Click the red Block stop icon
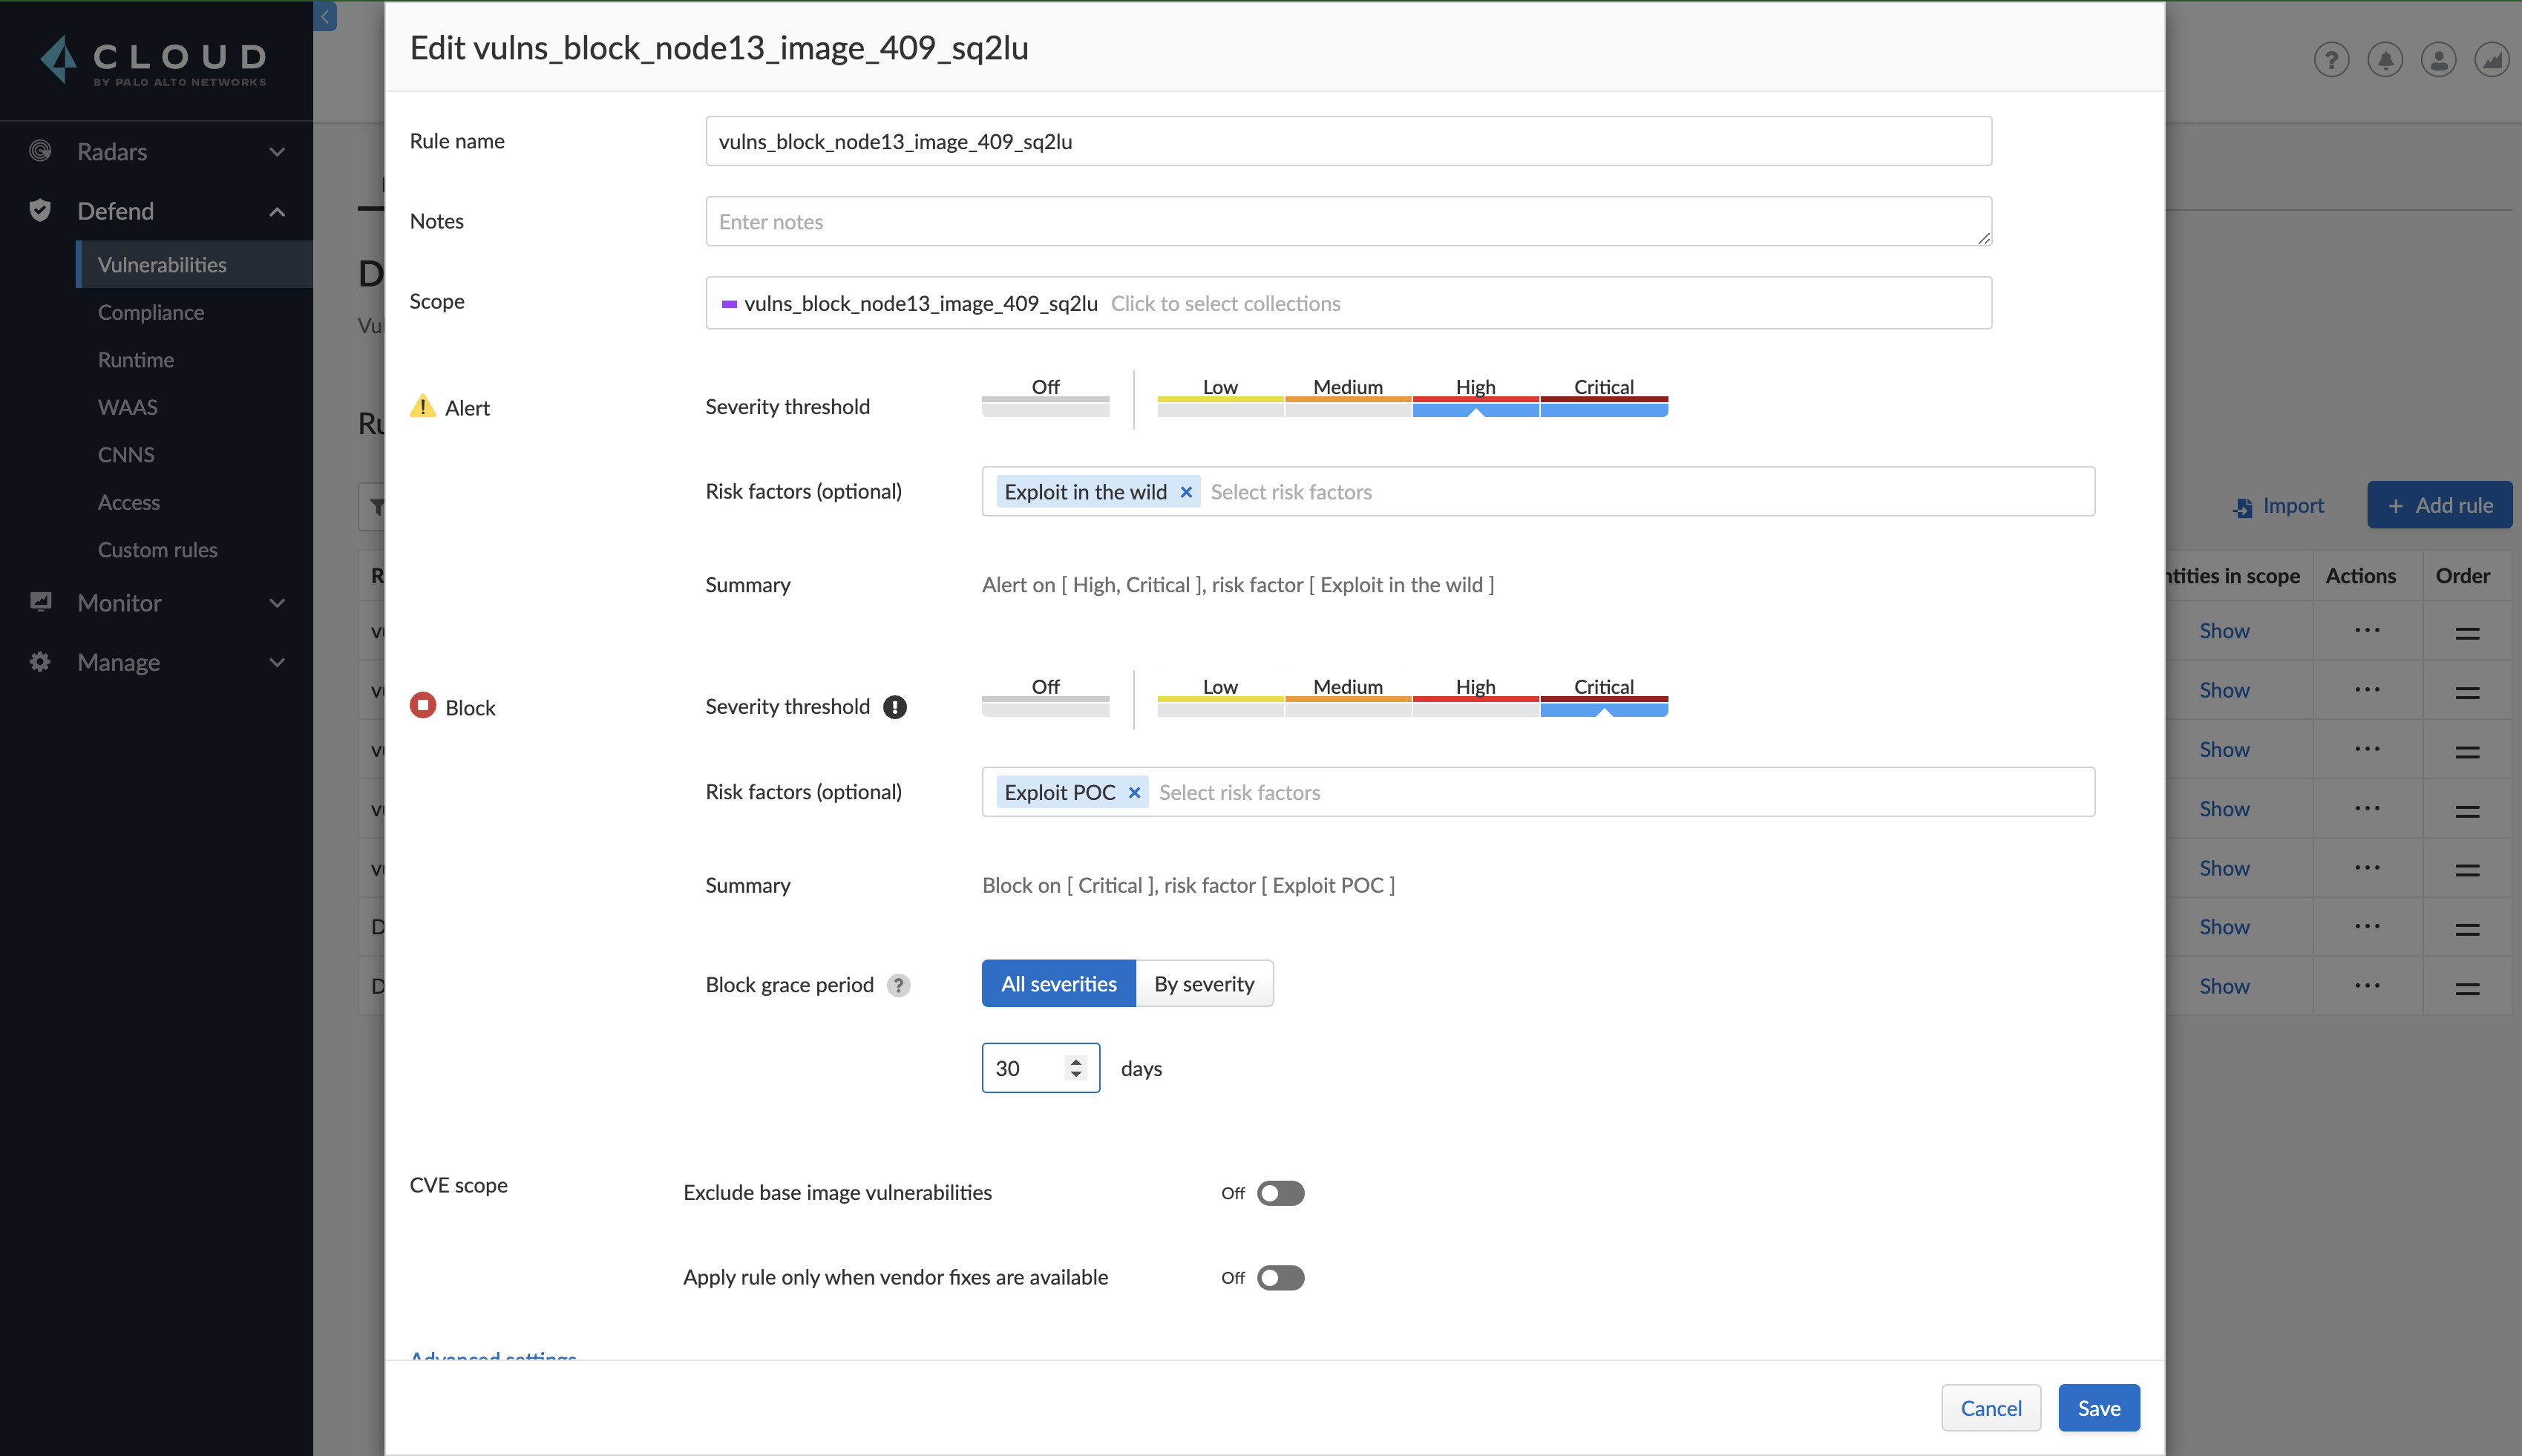The width and height of the screenshot is (2522, 1456). (423, 705)
